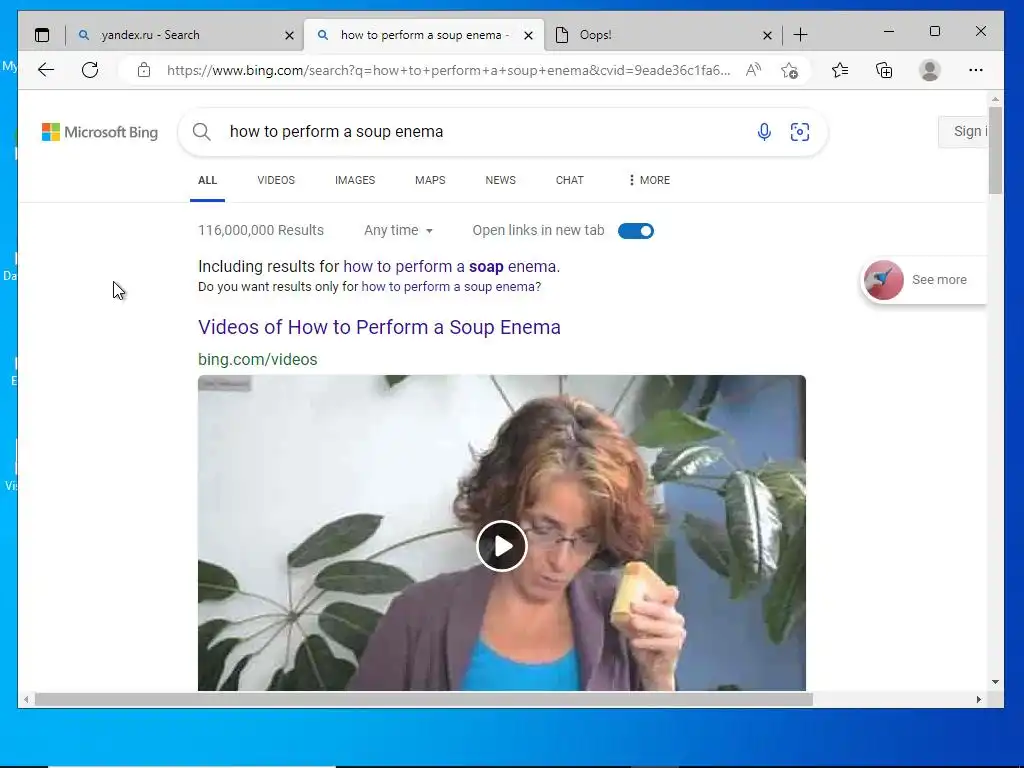Open Videos of How to Perform a Soup Enema
The image size is (1024, 768).
point(379,327)
